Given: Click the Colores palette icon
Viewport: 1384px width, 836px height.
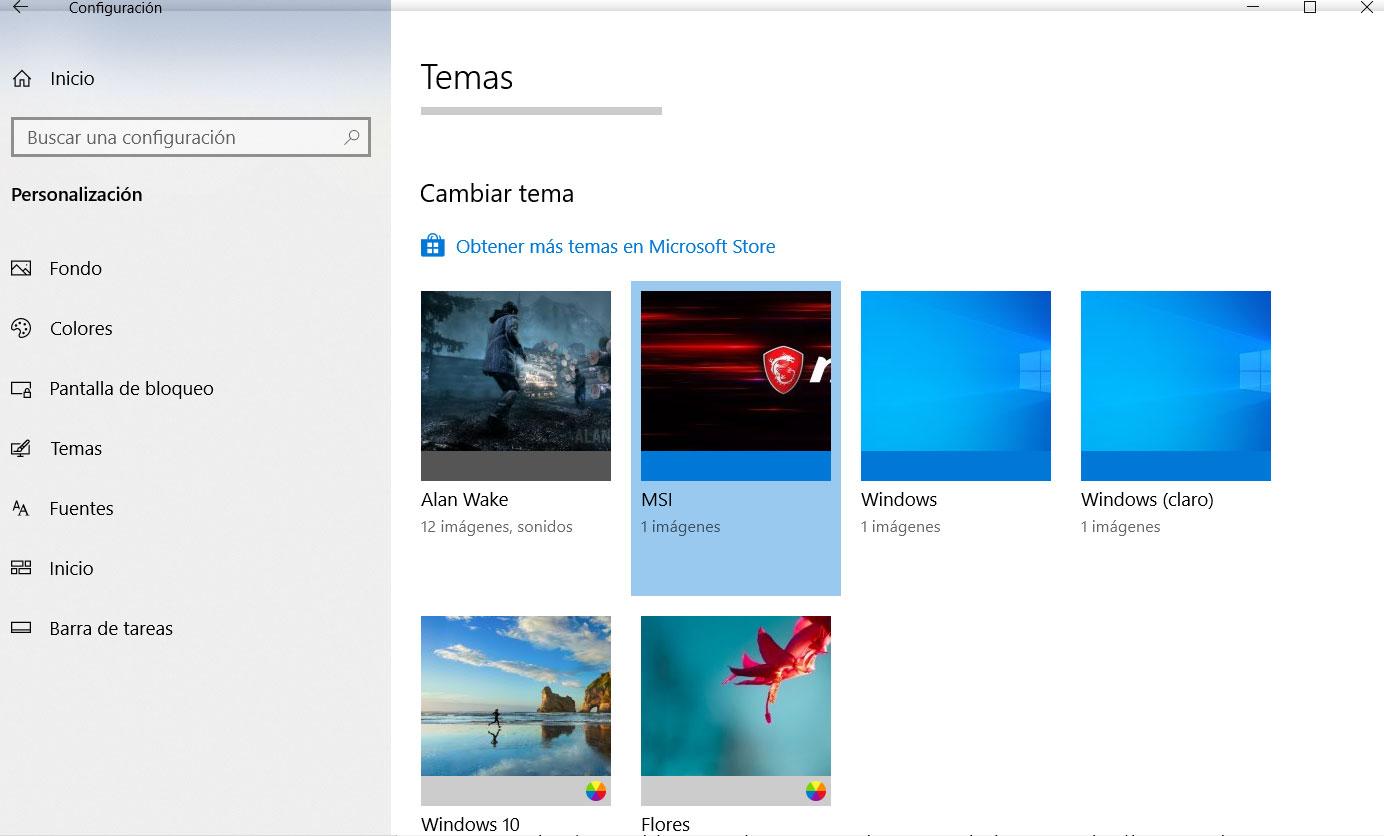Looking at the screenshot, I should (21, 328).
